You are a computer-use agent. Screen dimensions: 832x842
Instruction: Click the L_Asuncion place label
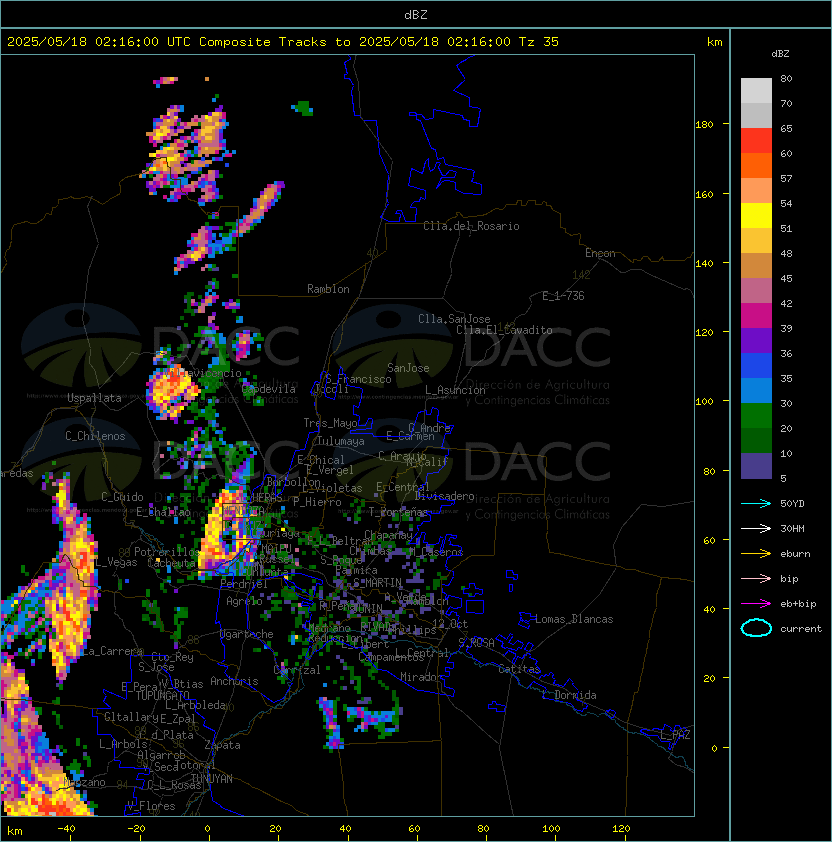point(455,390)
